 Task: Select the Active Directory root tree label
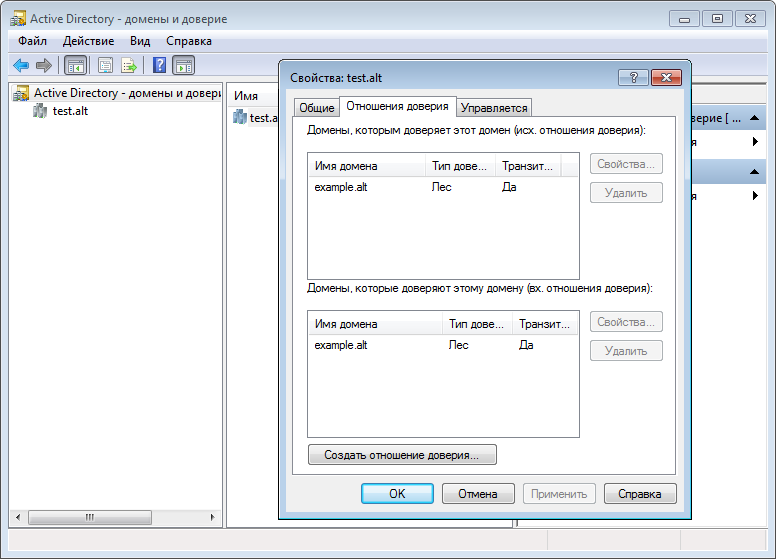(127, 93)
